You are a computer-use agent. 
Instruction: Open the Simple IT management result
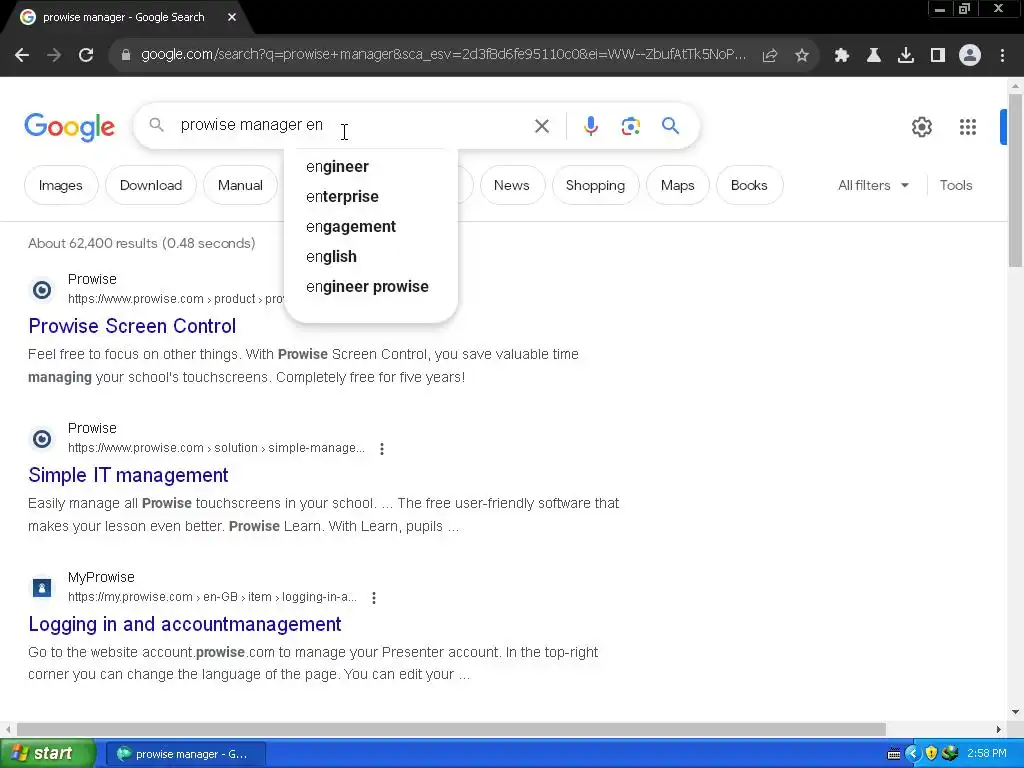(x=128, y=475)
